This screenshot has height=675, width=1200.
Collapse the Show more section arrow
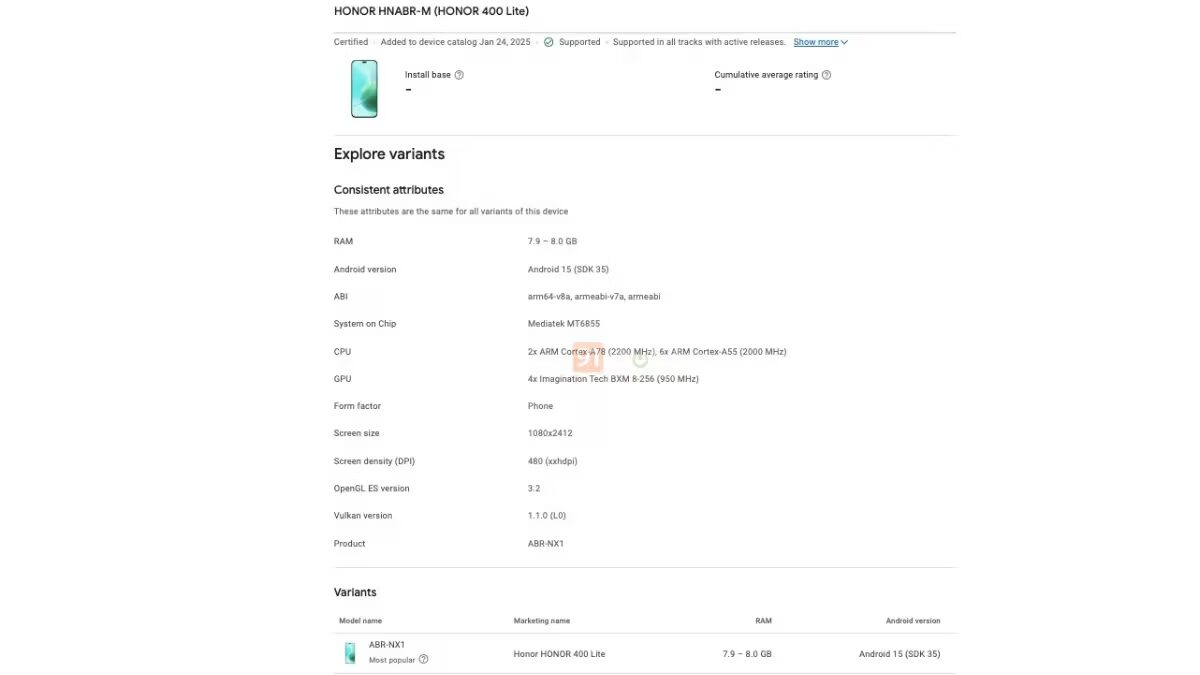tap(843, 42)
